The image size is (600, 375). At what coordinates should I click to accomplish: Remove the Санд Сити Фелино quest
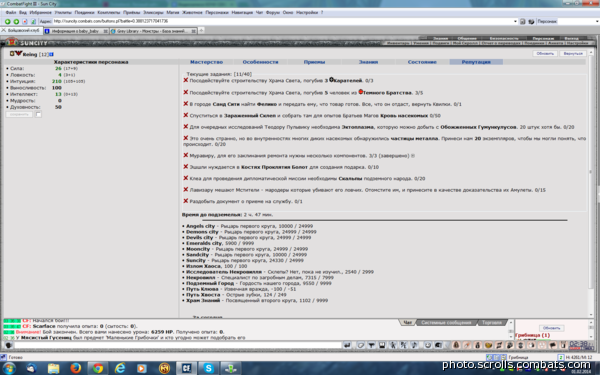(186, 104)
